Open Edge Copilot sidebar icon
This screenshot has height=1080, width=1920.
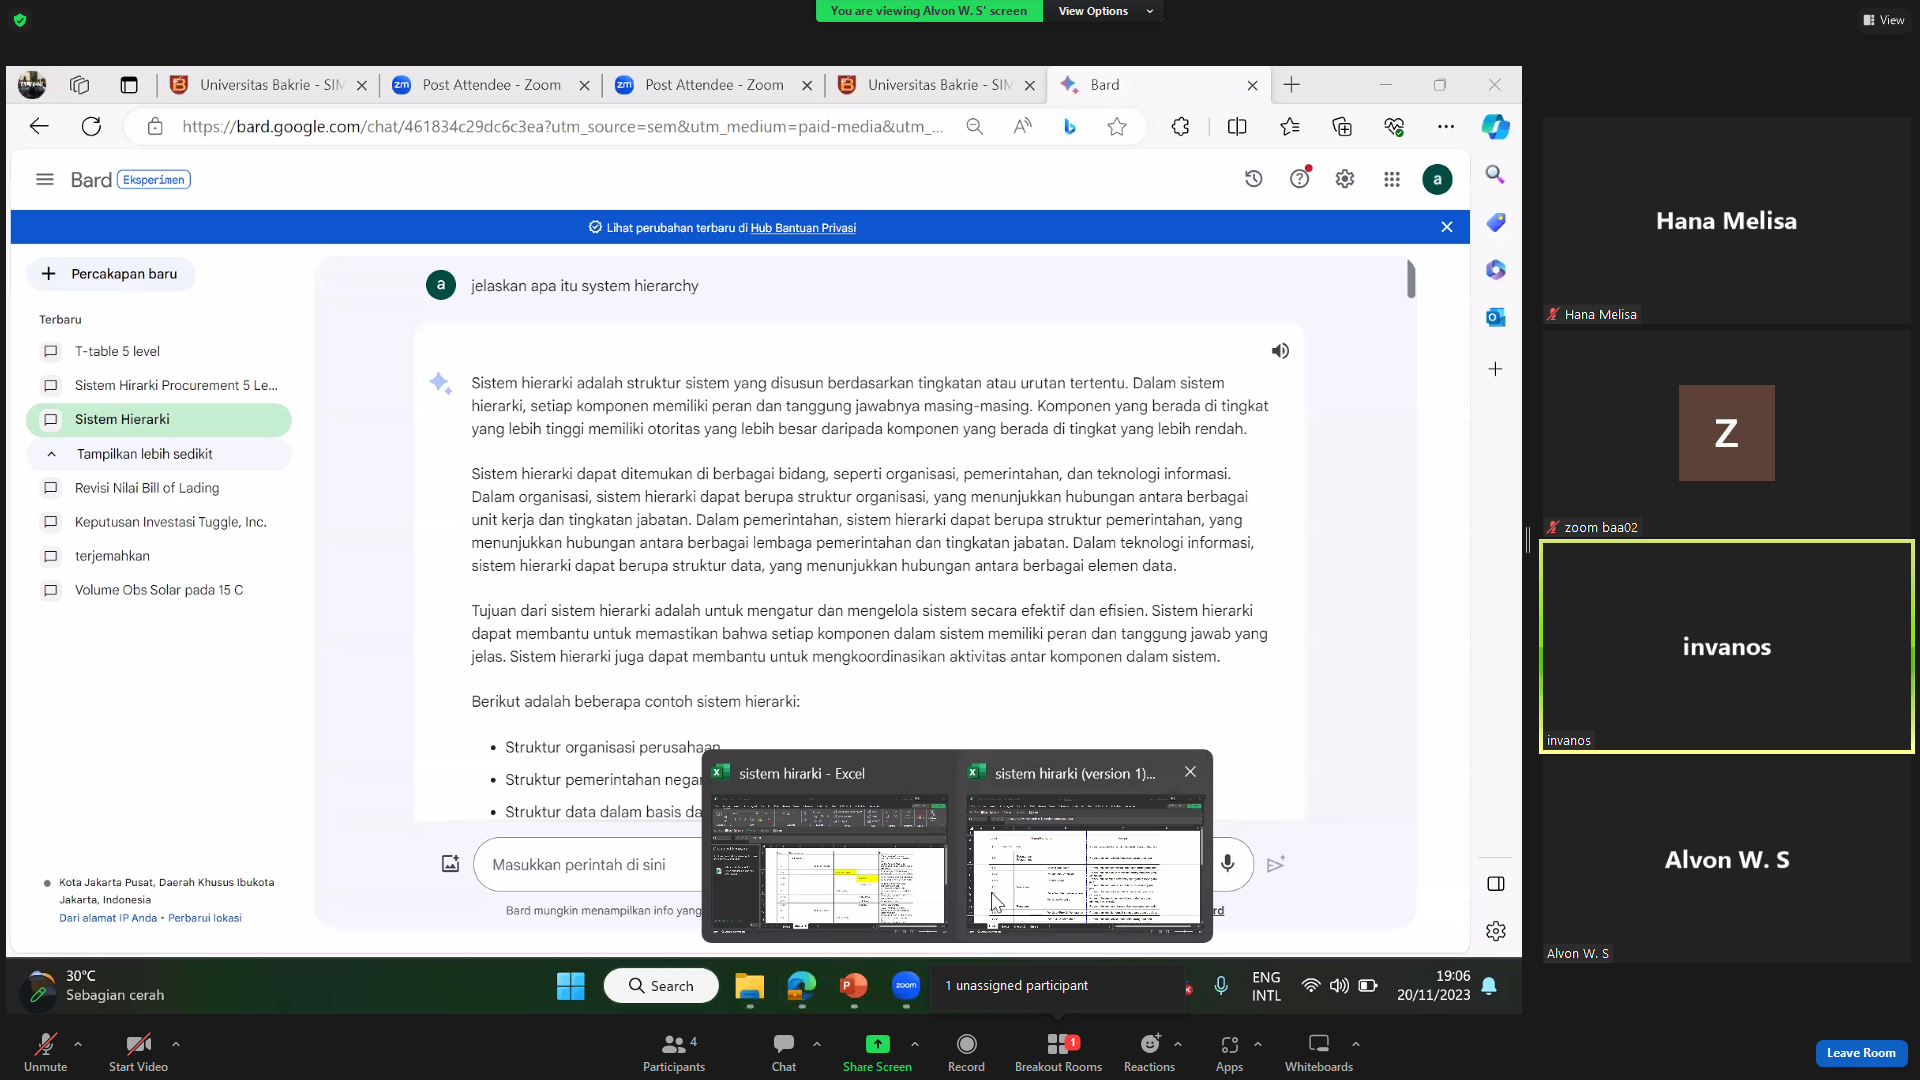[x=1496, y=127]
